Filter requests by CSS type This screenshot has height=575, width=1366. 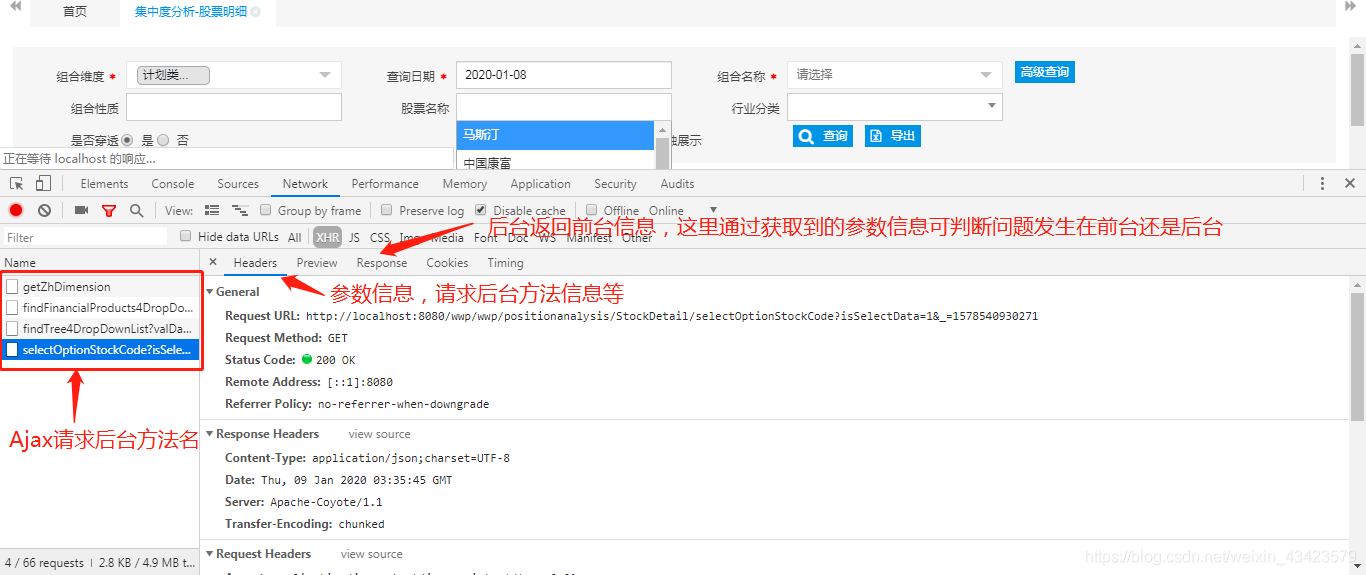coord(380,237)
